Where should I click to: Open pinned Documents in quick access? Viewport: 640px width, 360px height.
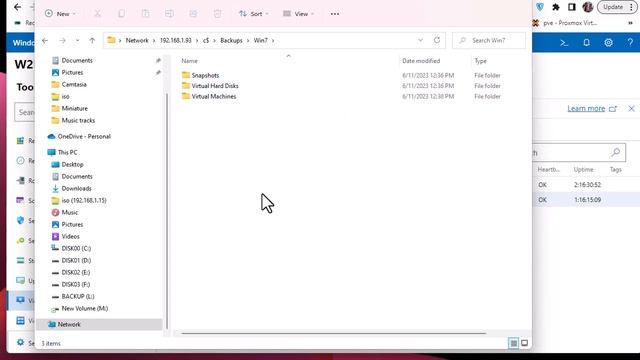(77, 60)
